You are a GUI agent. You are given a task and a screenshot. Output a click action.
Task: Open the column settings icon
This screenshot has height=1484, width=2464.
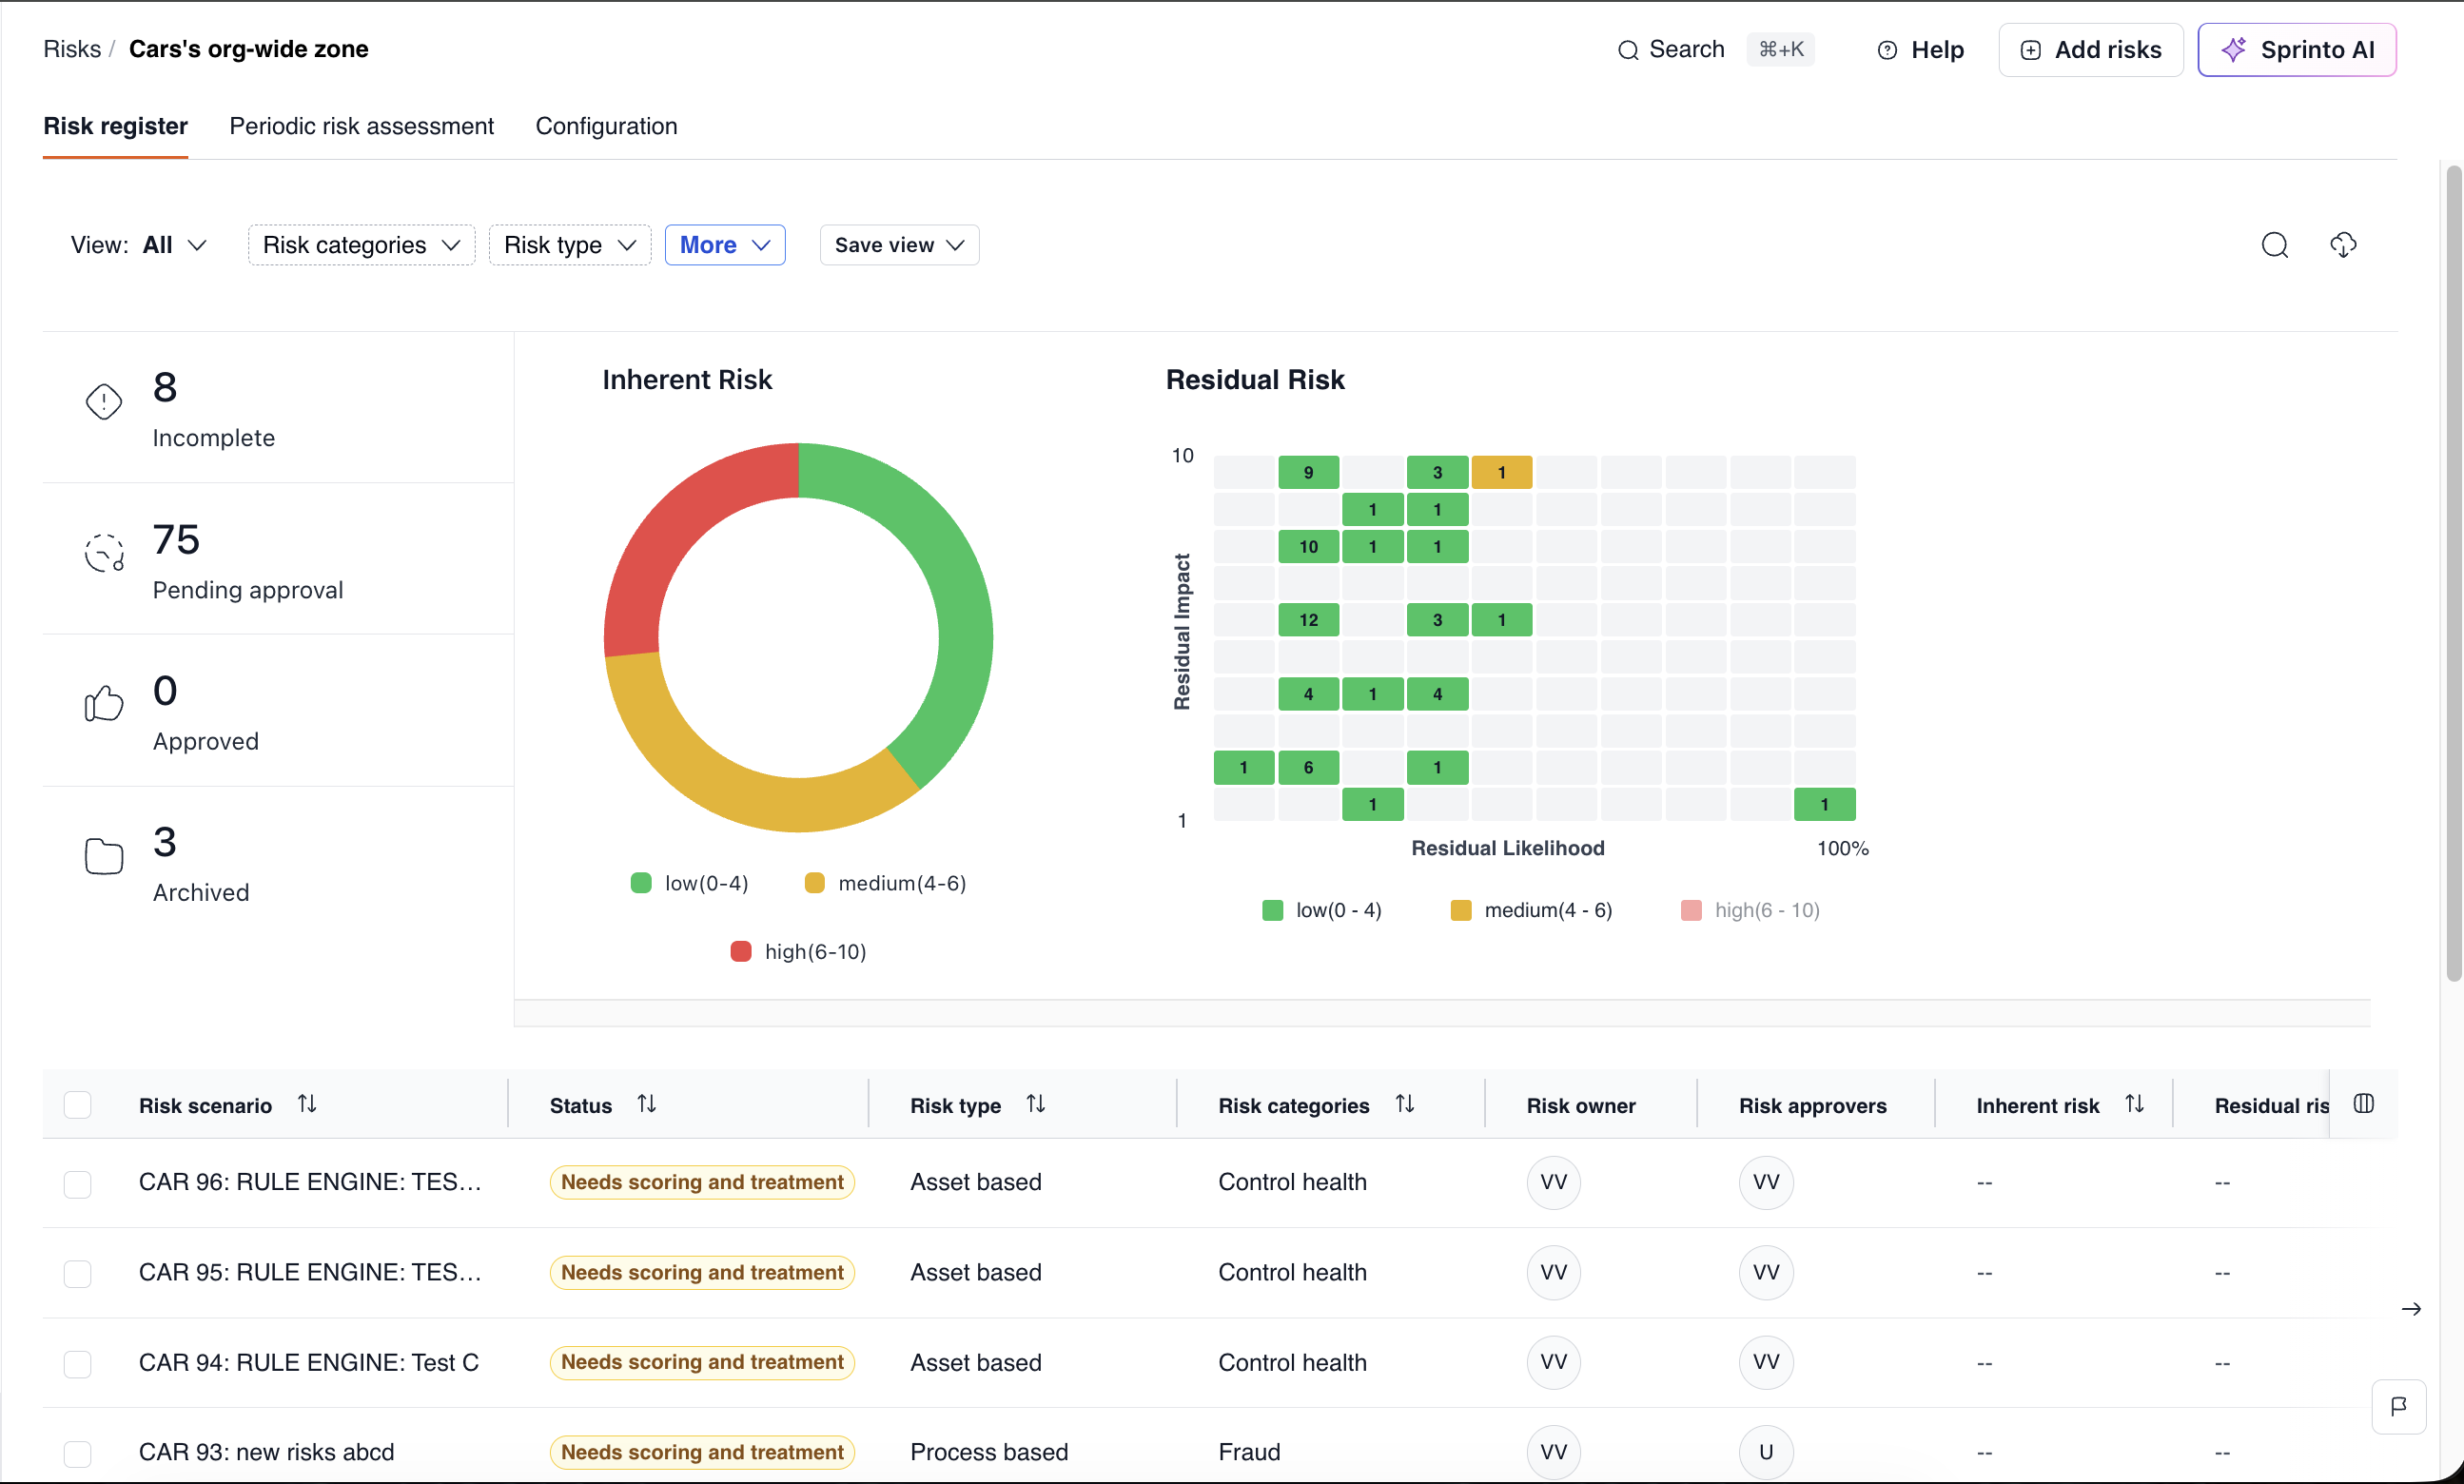click(x=2363, y=1104)
